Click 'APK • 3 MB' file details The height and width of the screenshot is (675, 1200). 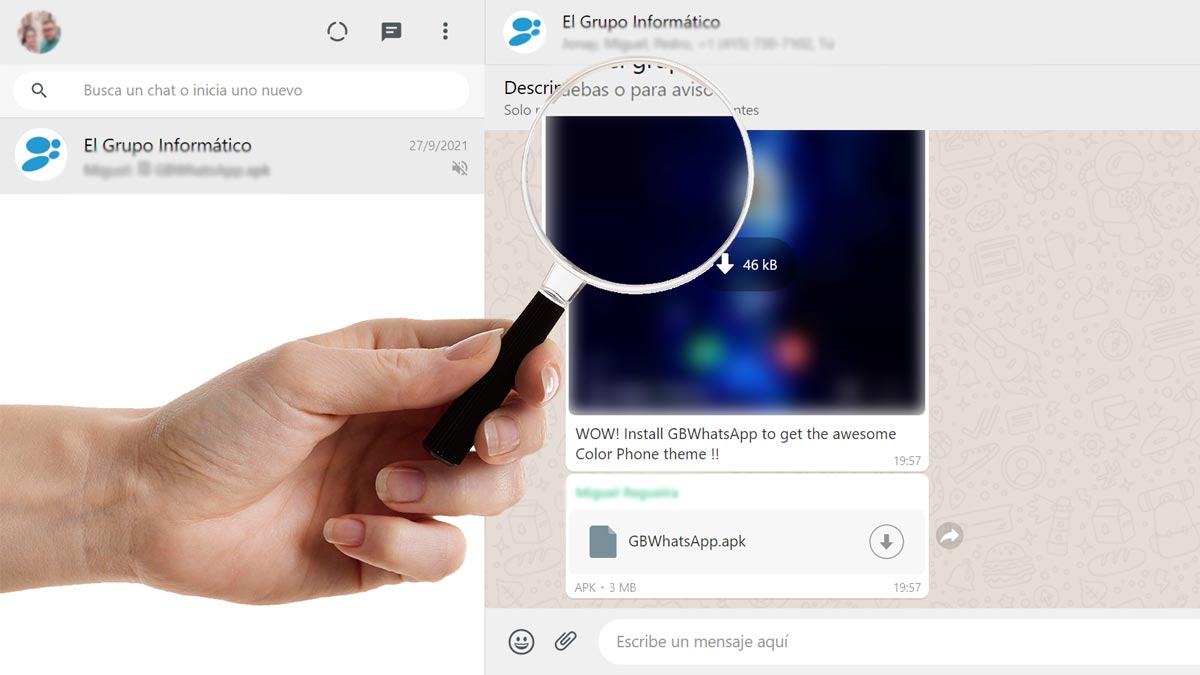605,587
